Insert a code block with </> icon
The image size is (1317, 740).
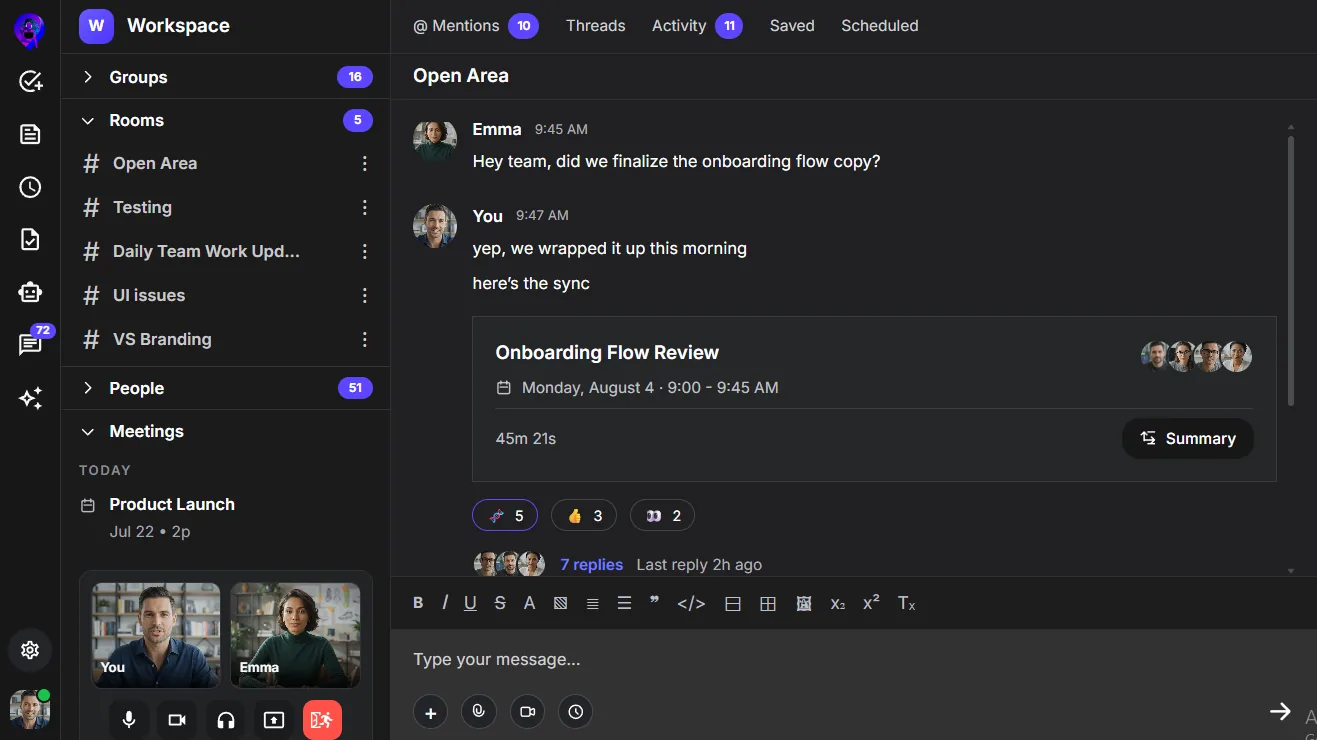691,603
